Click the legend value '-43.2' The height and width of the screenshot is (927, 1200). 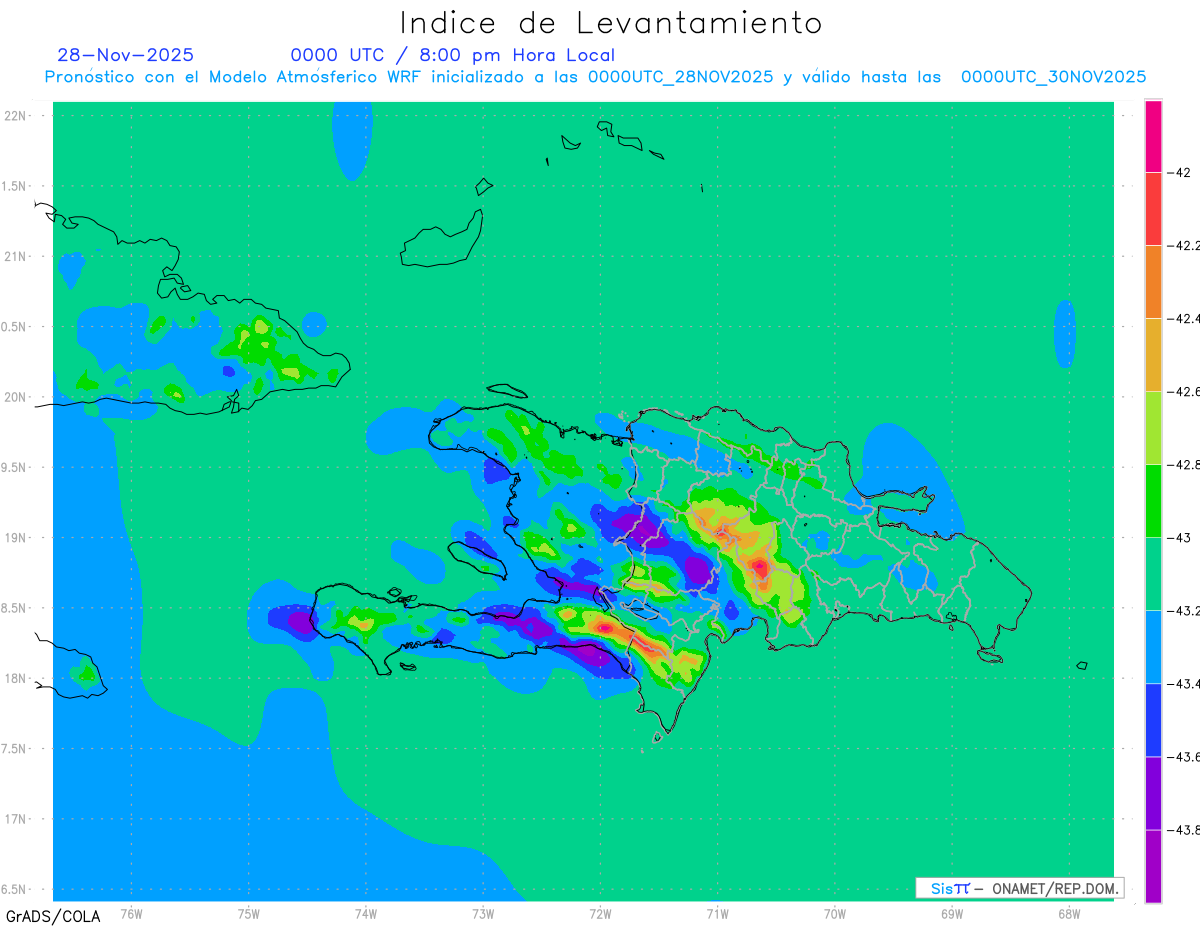pos(1185,611)
